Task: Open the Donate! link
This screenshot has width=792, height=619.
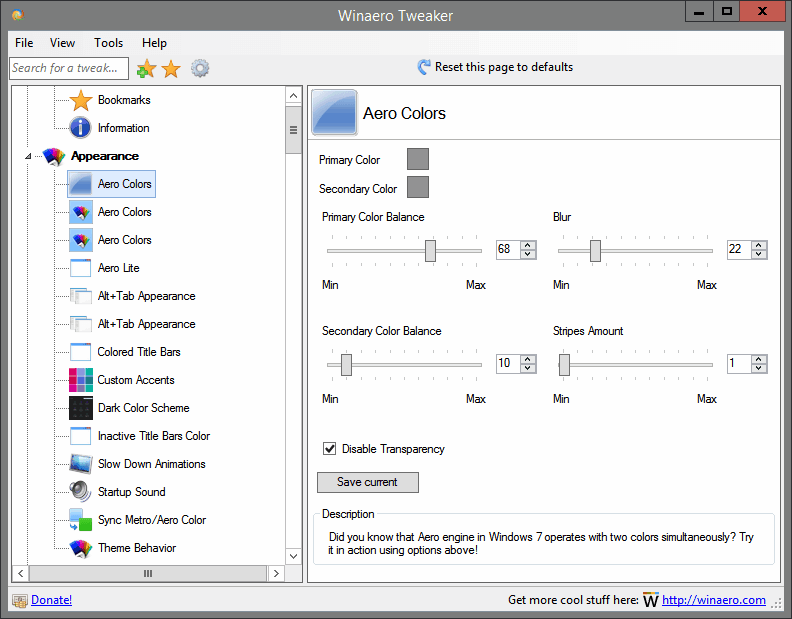Action: (x=52, y=600)
